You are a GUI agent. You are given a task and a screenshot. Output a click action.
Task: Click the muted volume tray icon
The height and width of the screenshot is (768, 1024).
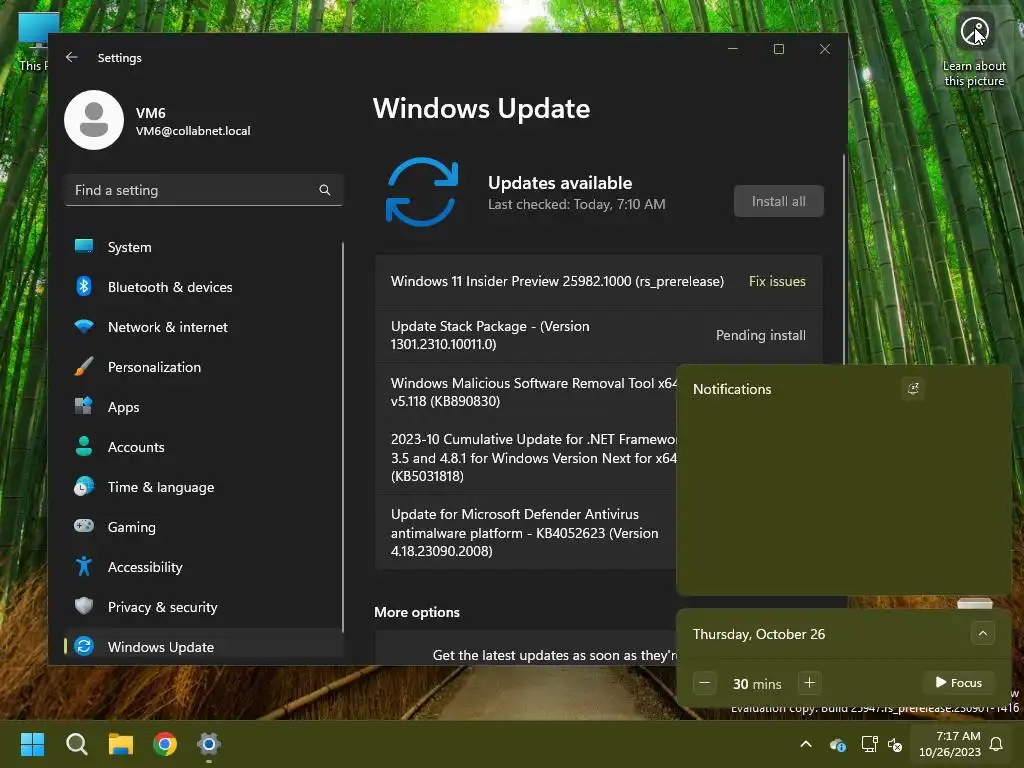tap(895, 744)
